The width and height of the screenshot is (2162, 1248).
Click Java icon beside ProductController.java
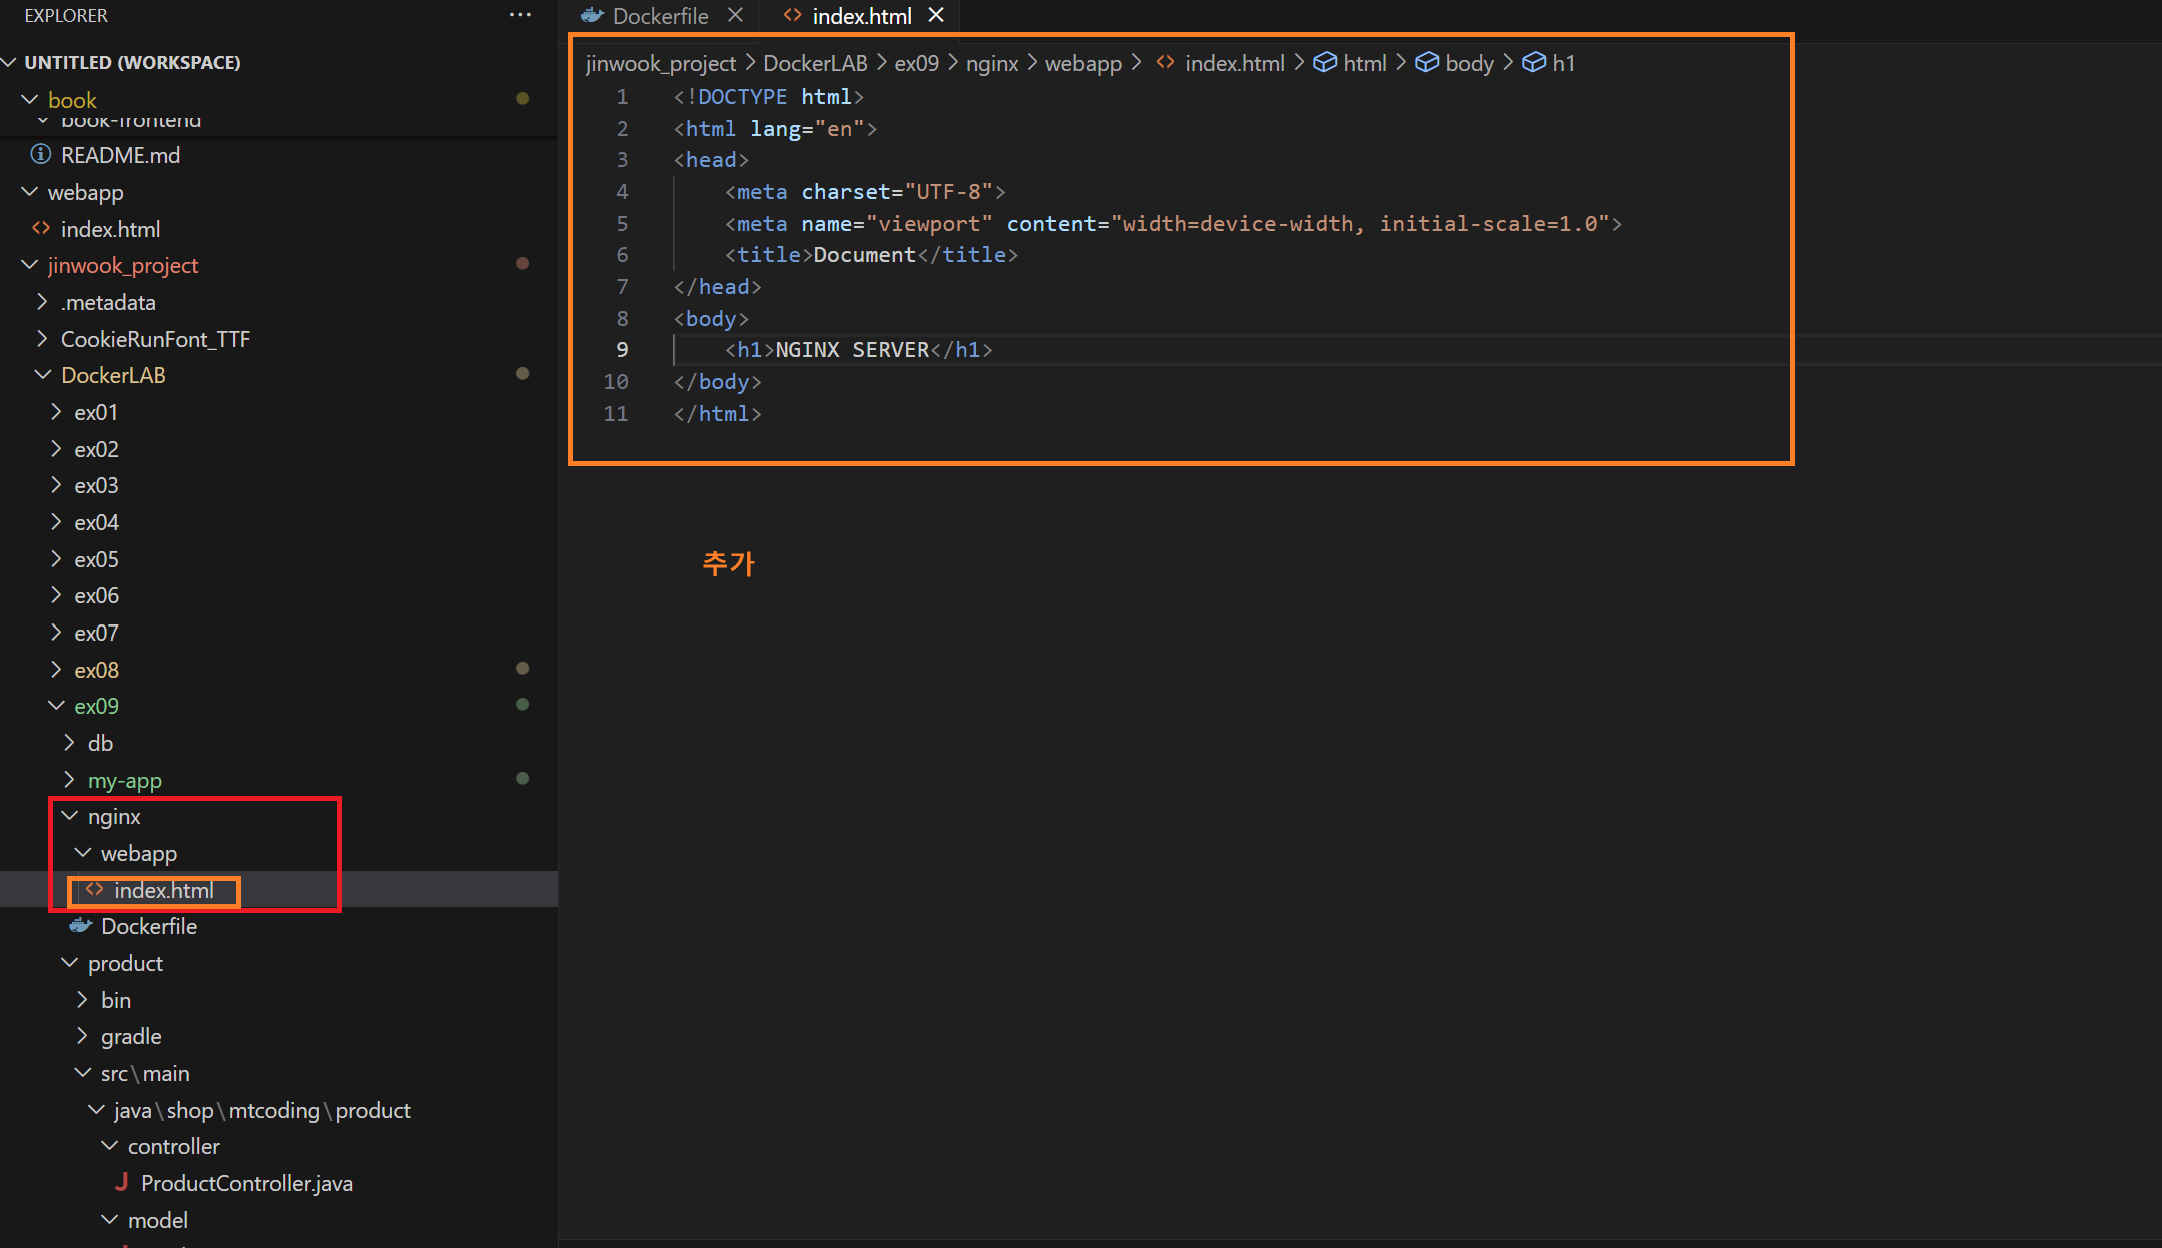pos(121,1182)
